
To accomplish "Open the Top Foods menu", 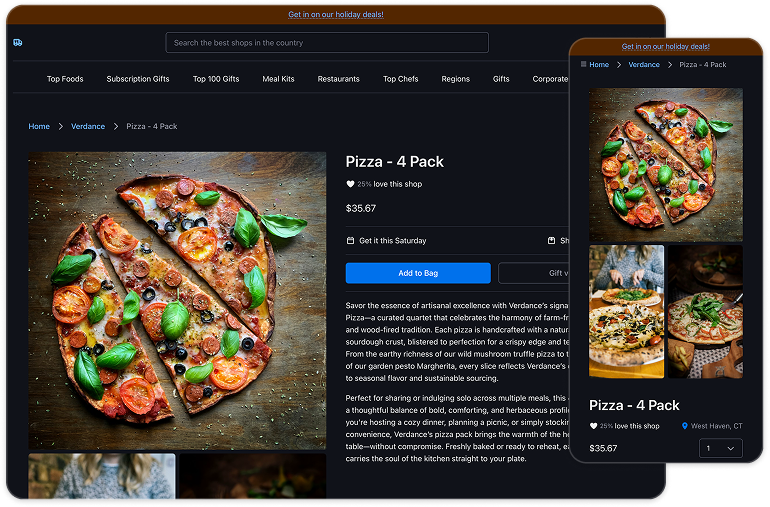I will pos(65,79).
